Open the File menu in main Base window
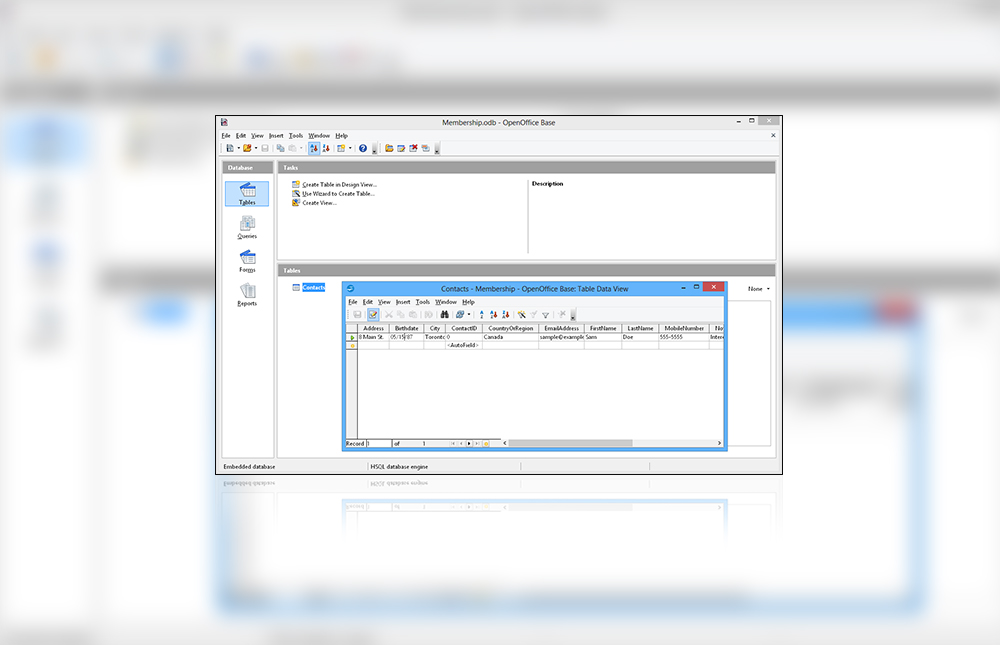Screen dimensions: 1000x645 226,135
